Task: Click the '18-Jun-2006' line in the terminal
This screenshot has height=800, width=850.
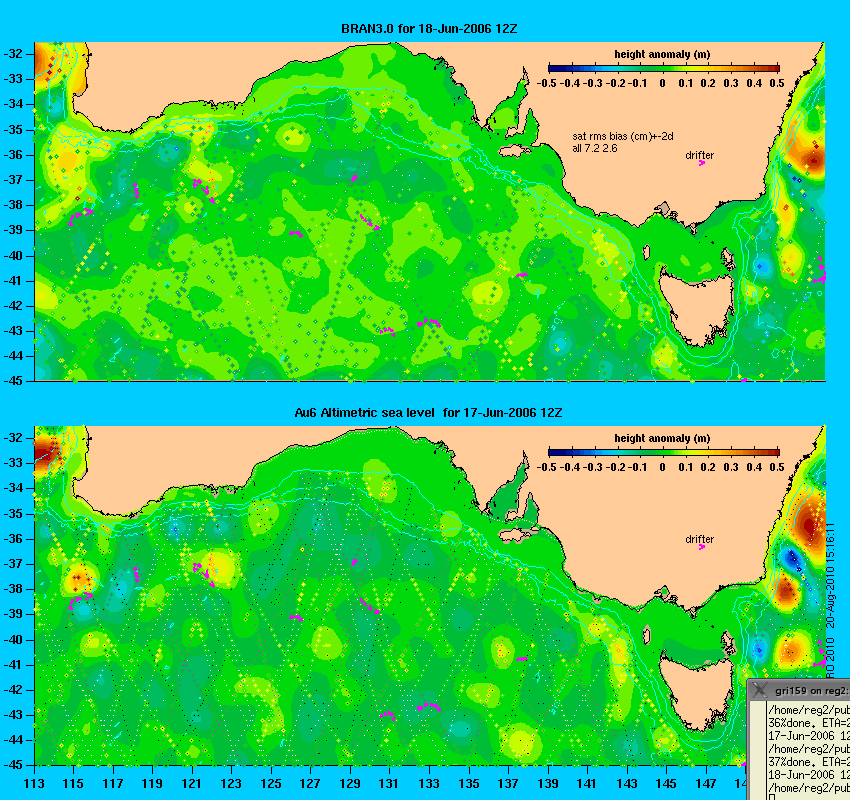Action: click(x=809, y=775)
